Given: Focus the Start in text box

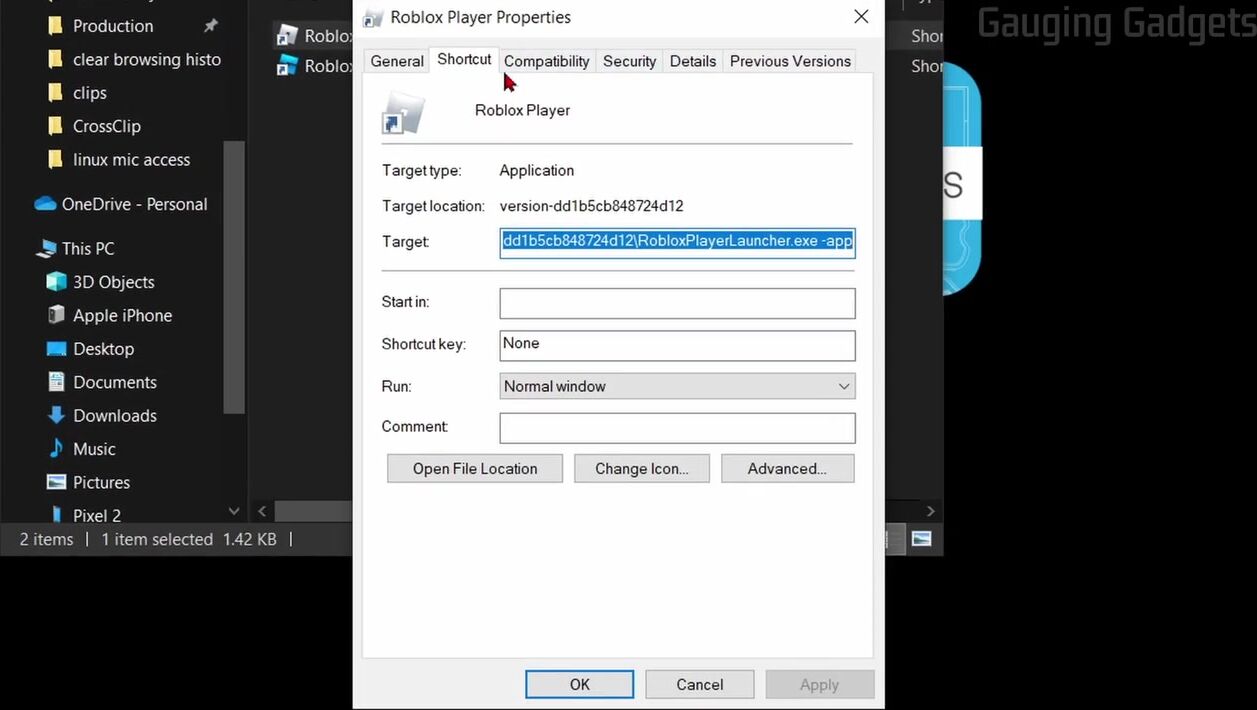Looking at the screenshot, I should pyautogui.click(x=677, y=303).
